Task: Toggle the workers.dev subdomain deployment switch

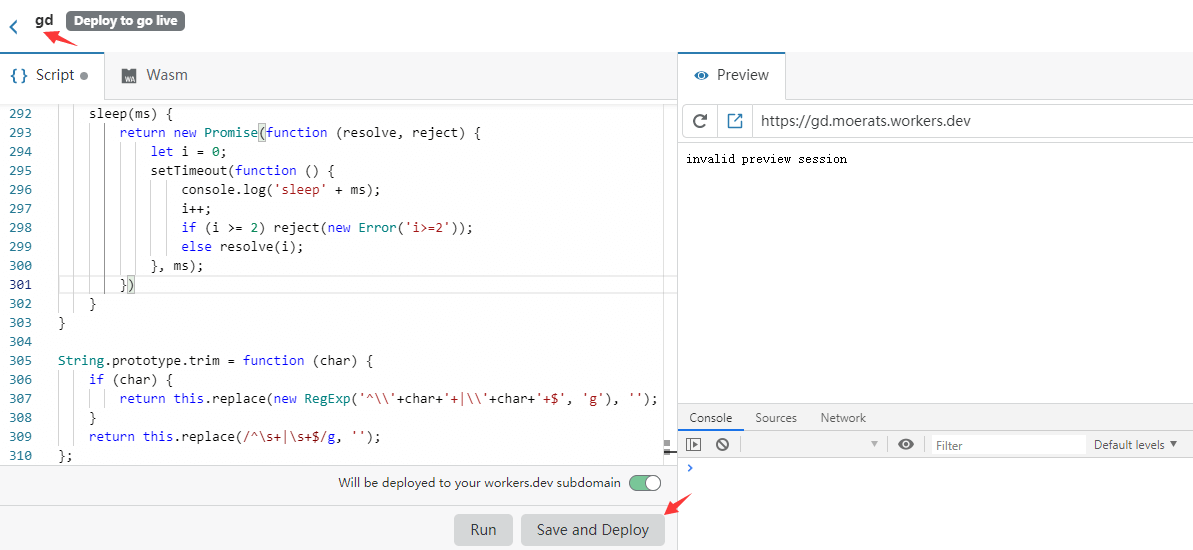Action: click(x=645, y=483)
